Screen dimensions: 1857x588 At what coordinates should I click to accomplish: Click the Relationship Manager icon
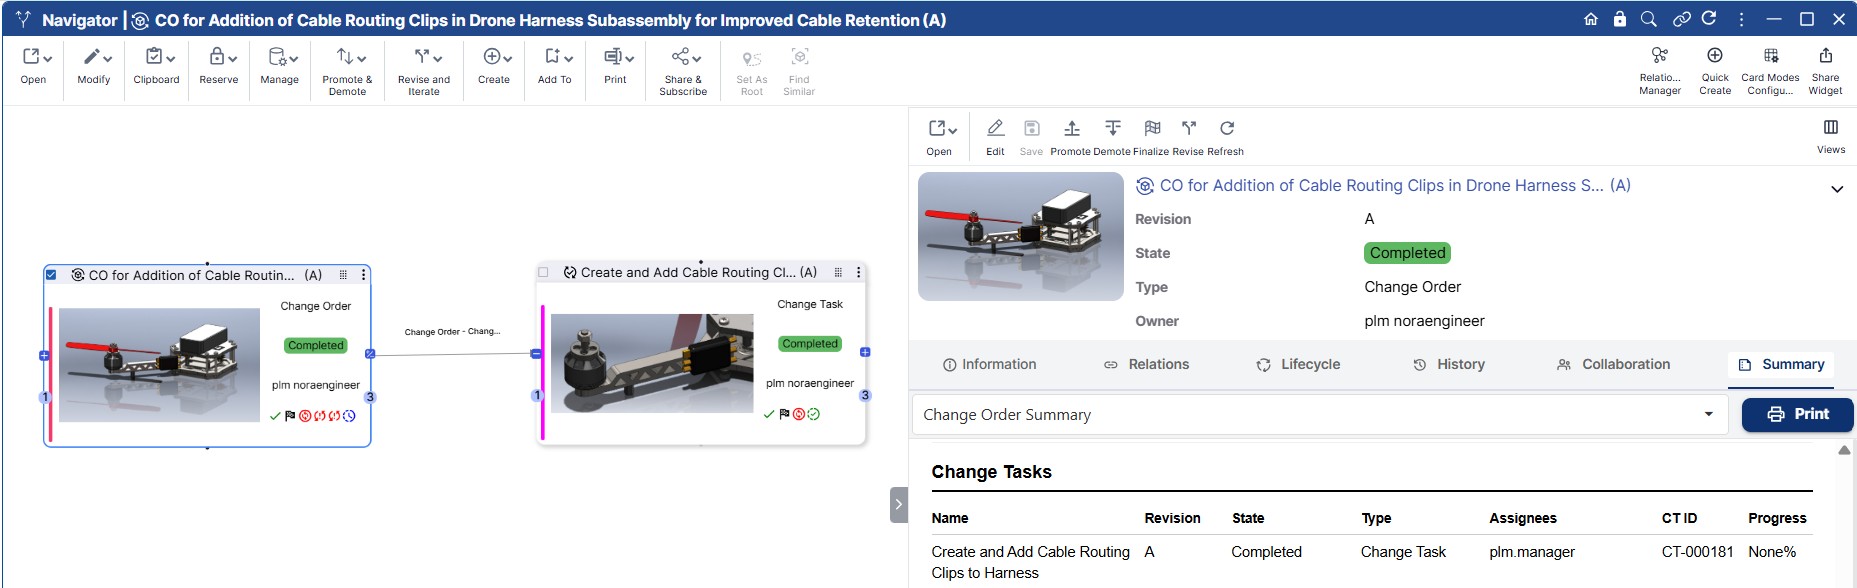pos(1659,56)
